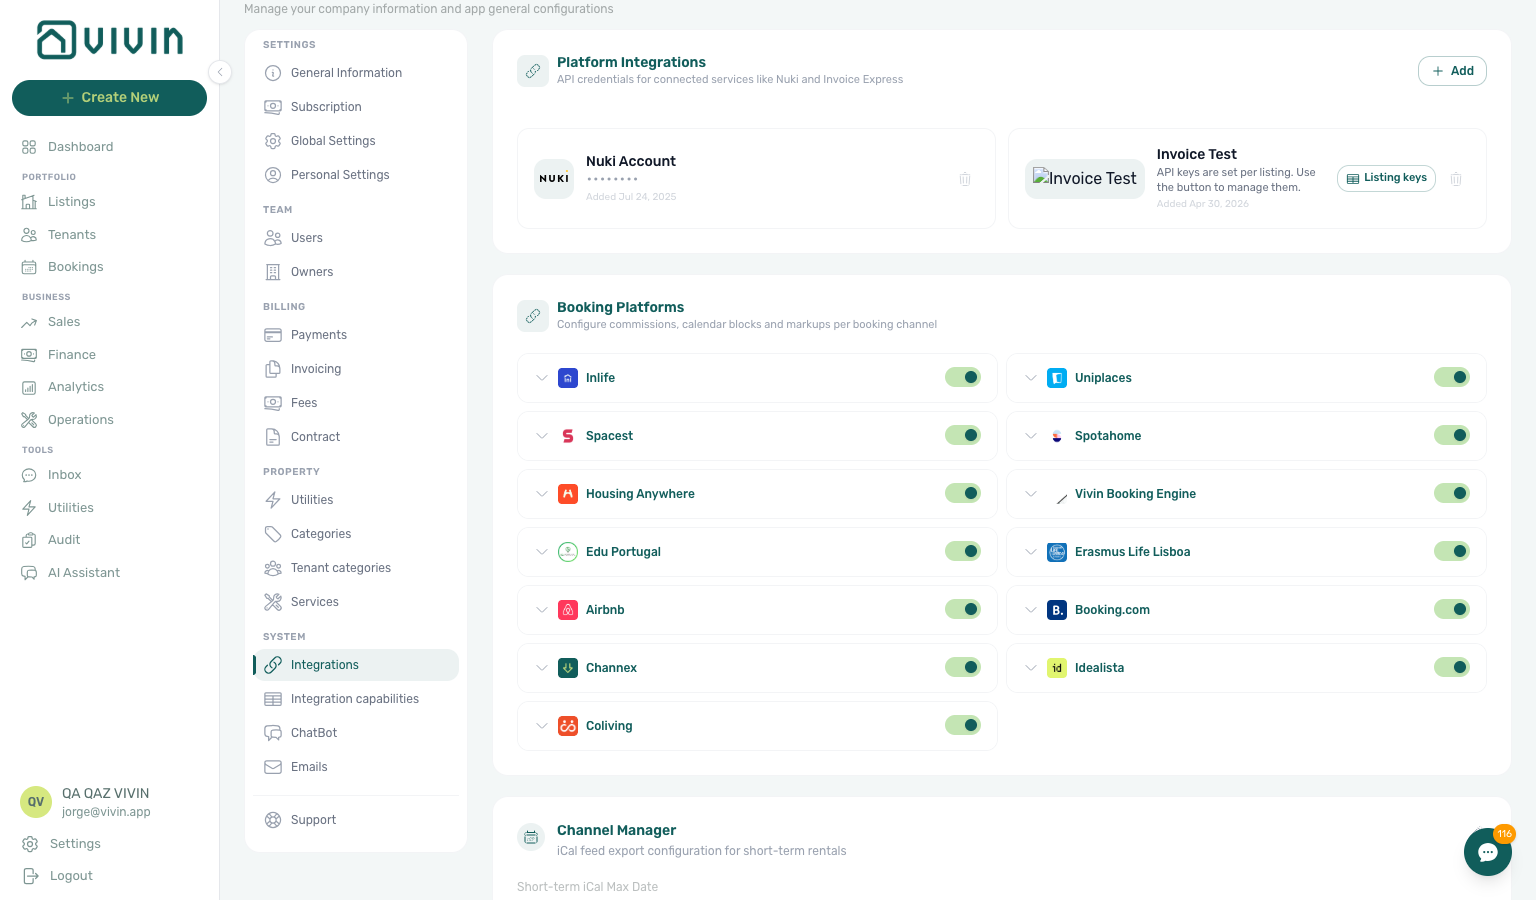Click the Spotahome platform logo
This screenshot has width=1536, height=900.
click(1057, 436)
